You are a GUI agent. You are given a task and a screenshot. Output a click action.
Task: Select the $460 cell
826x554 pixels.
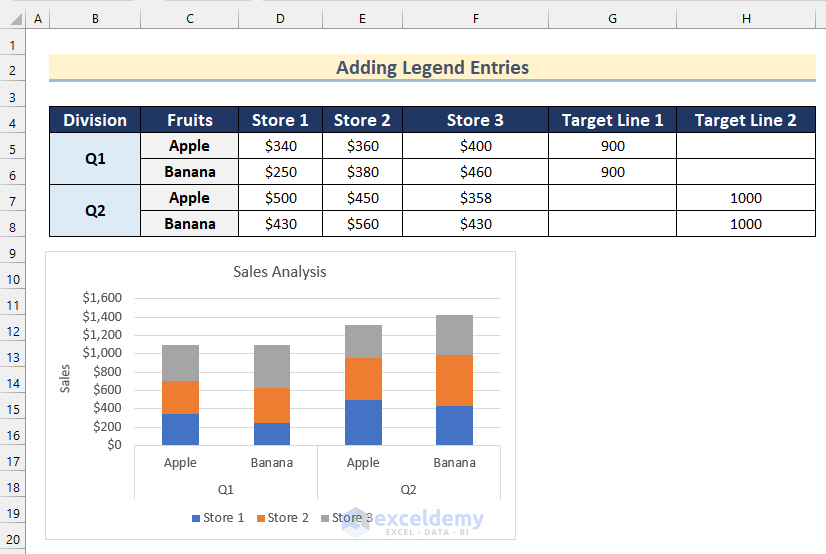click(x=476, y=172)
